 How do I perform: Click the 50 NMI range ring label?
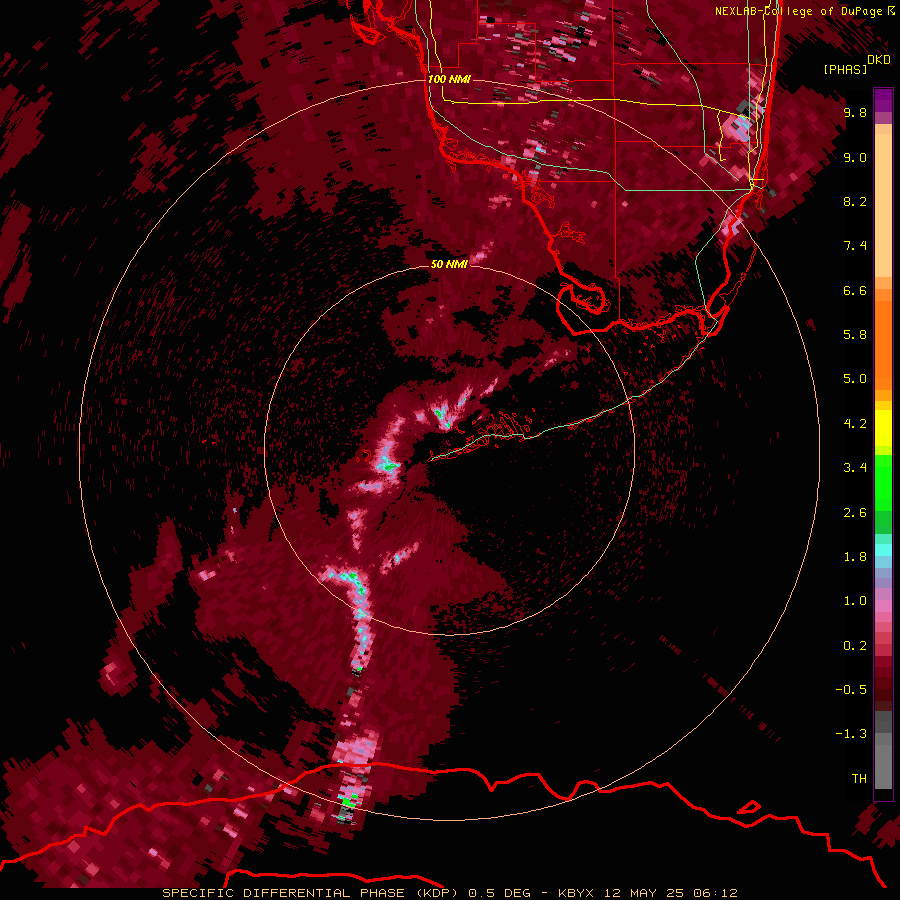[449, 264]
